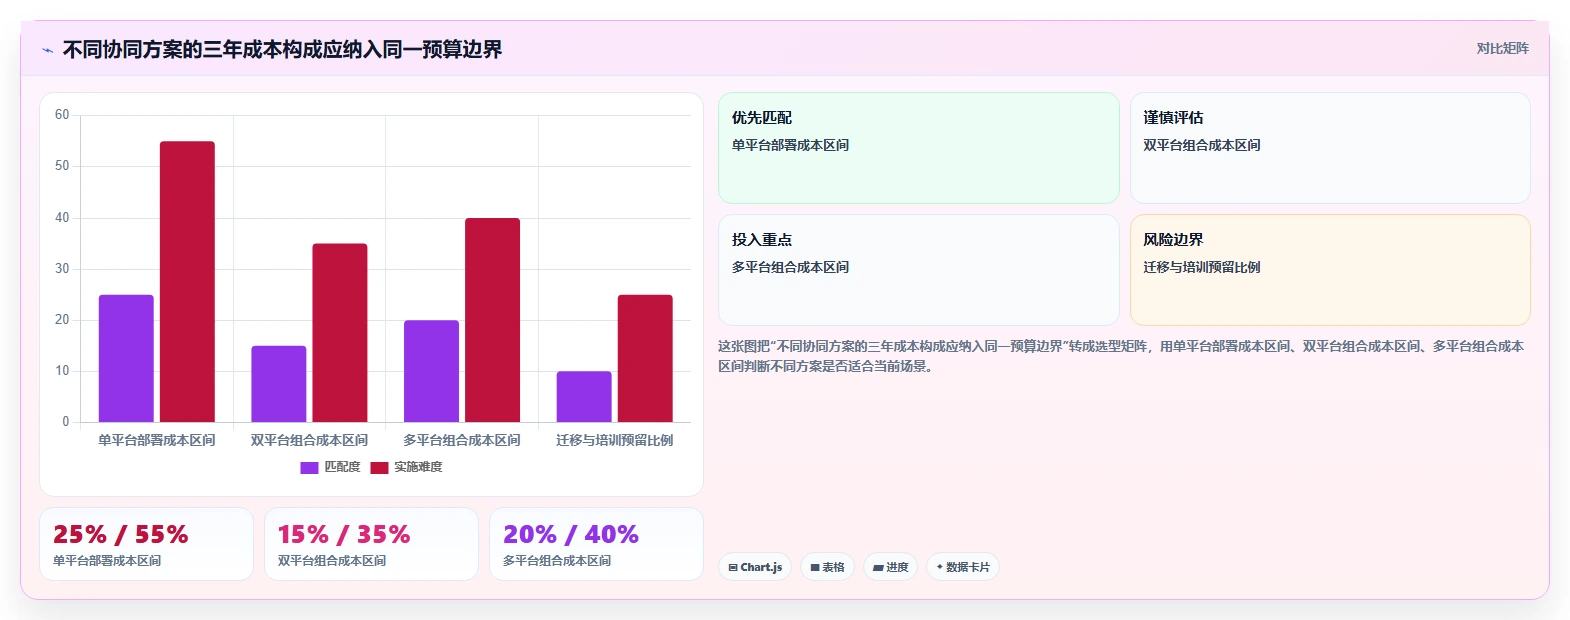Open the 谨慎评估 card
This screenshot has width=1570, height=620.
pyautogui.click(x=1330, y=148)
